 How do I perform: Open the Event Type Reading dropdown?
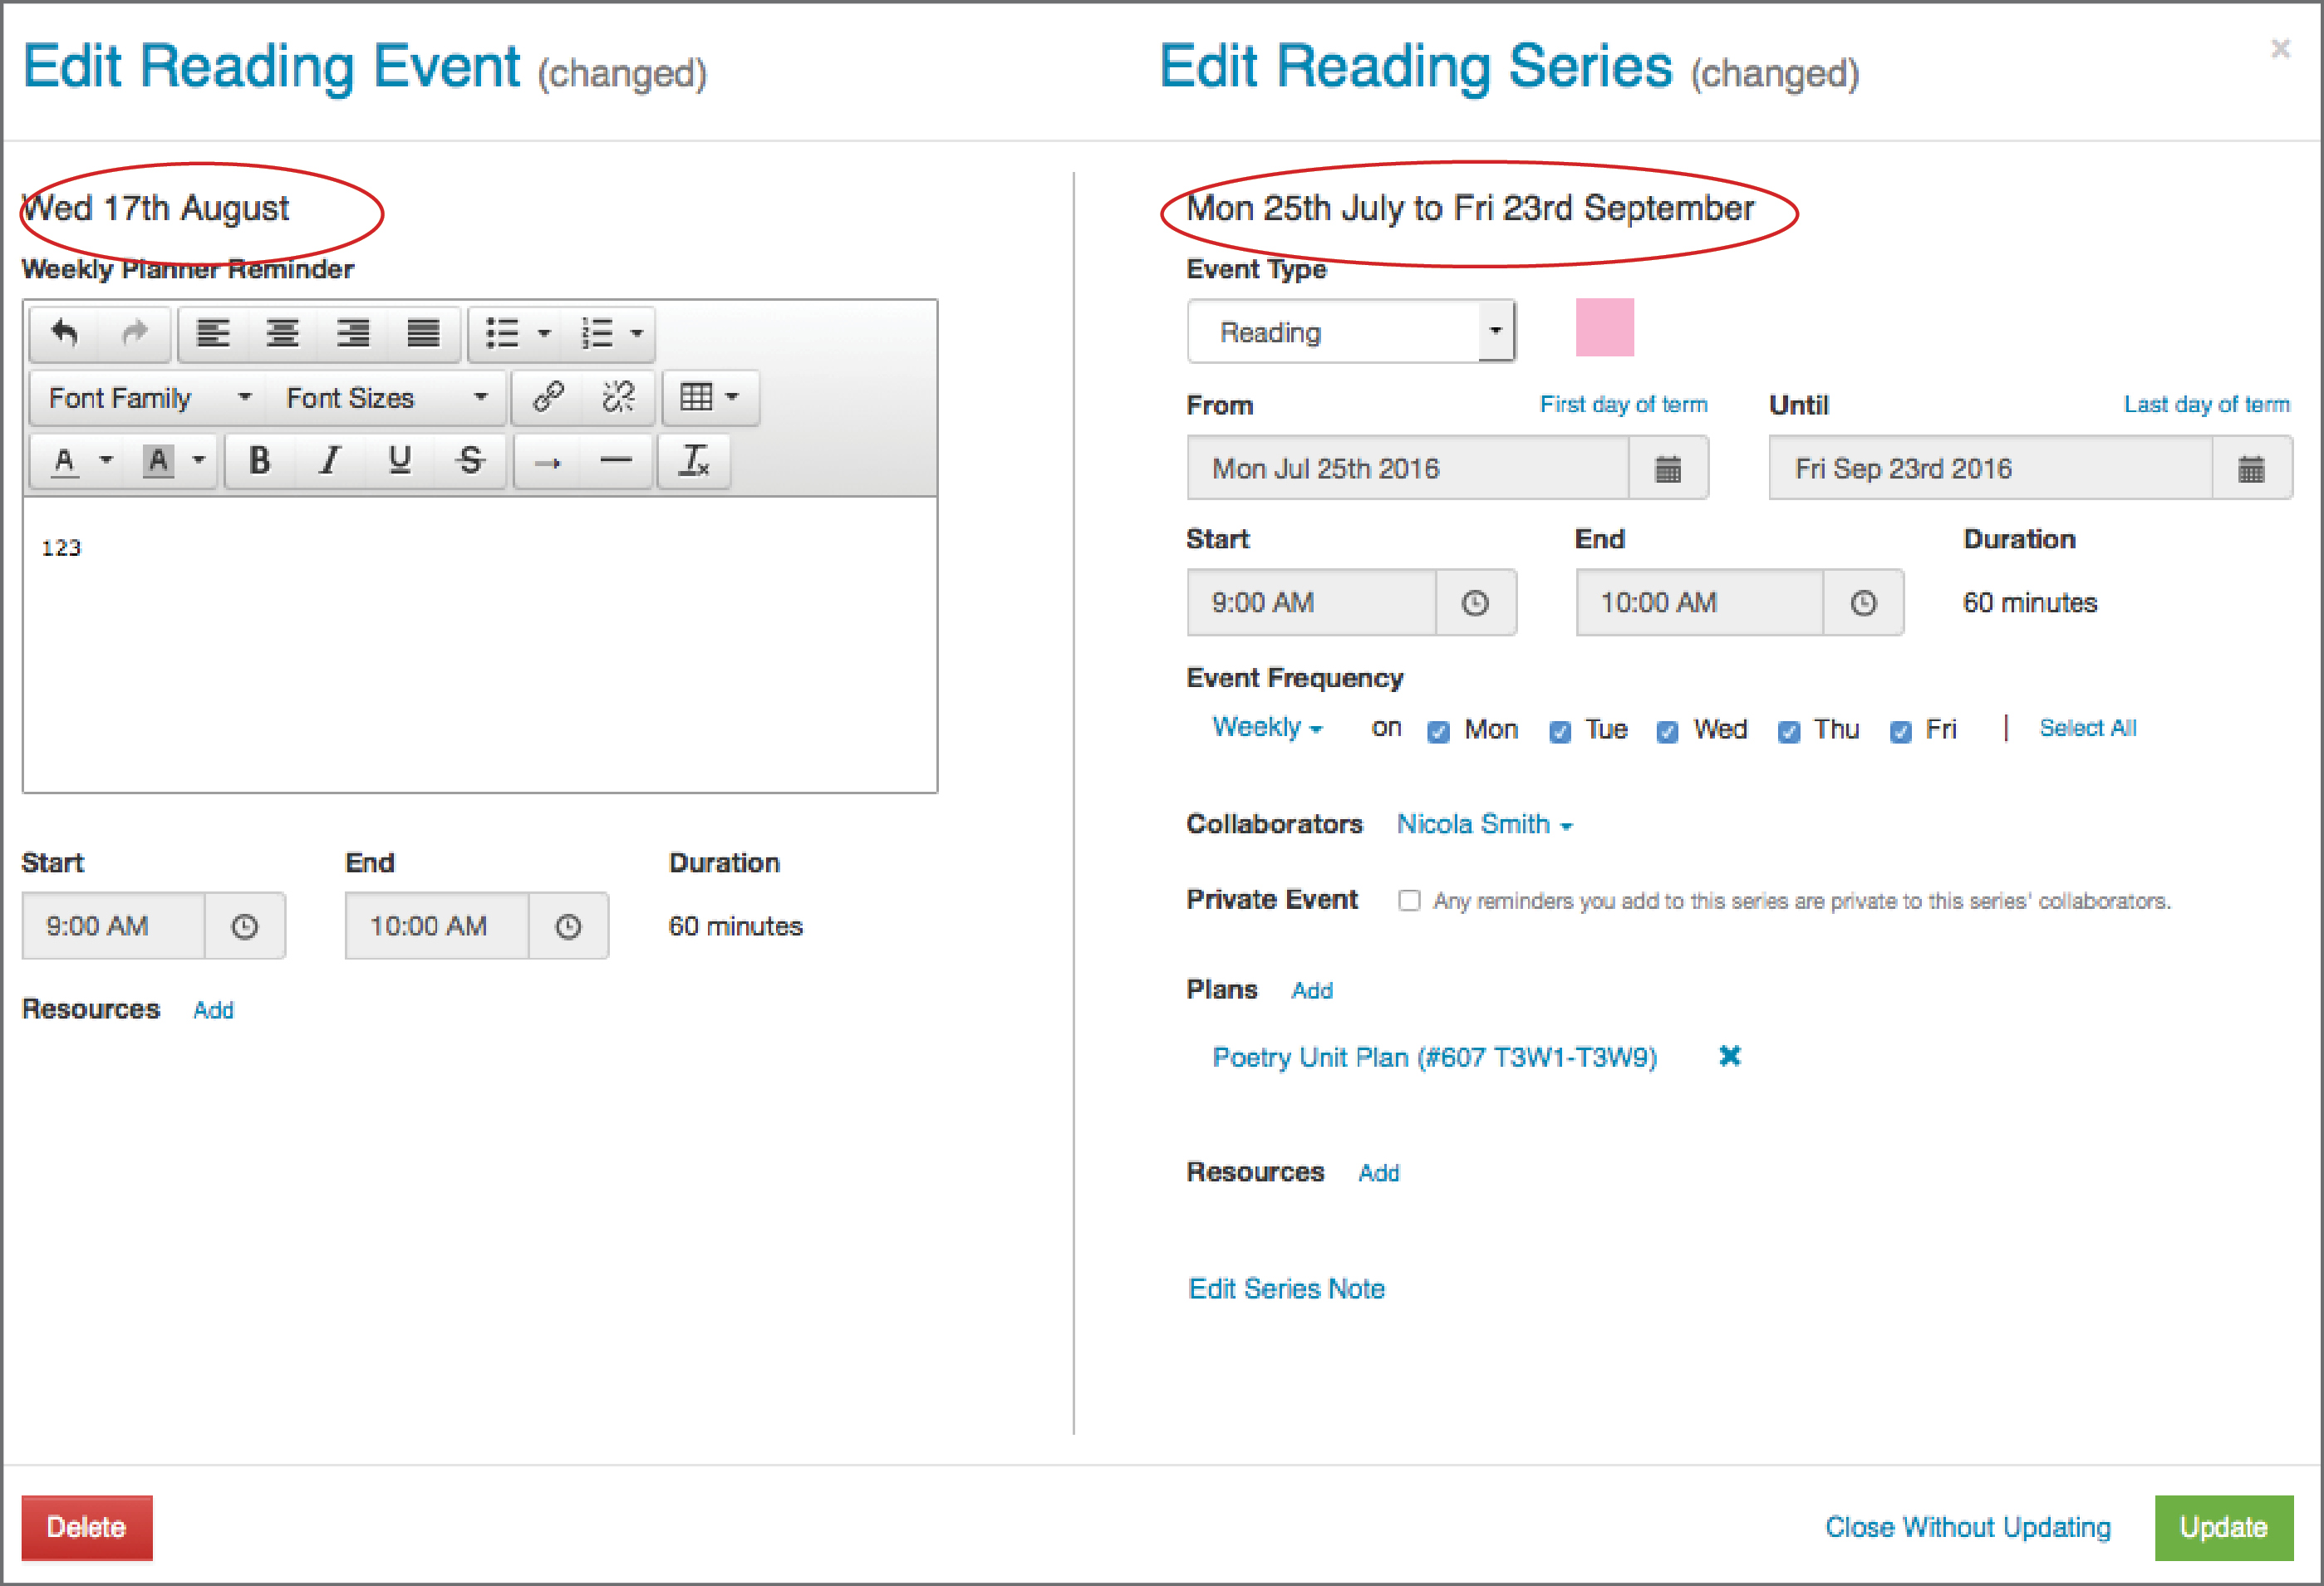tap(1351, 331)
